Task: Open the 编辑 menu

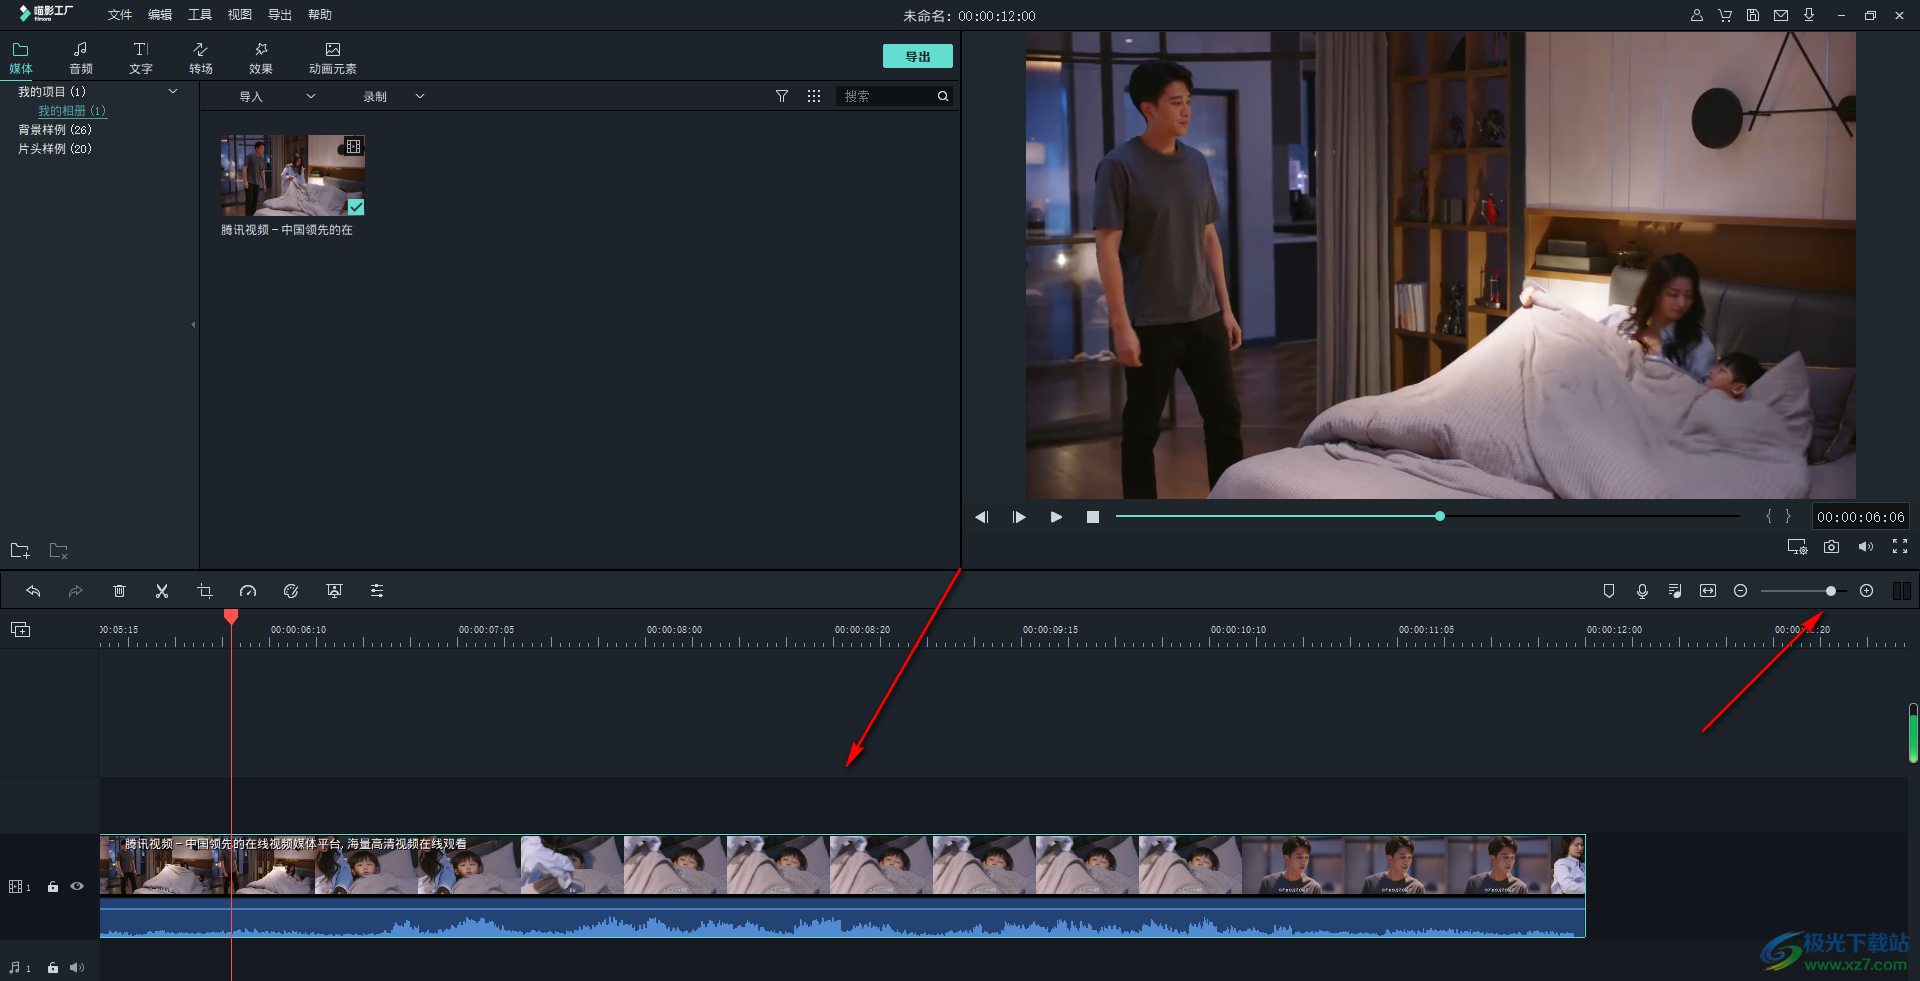Action: 160,15
